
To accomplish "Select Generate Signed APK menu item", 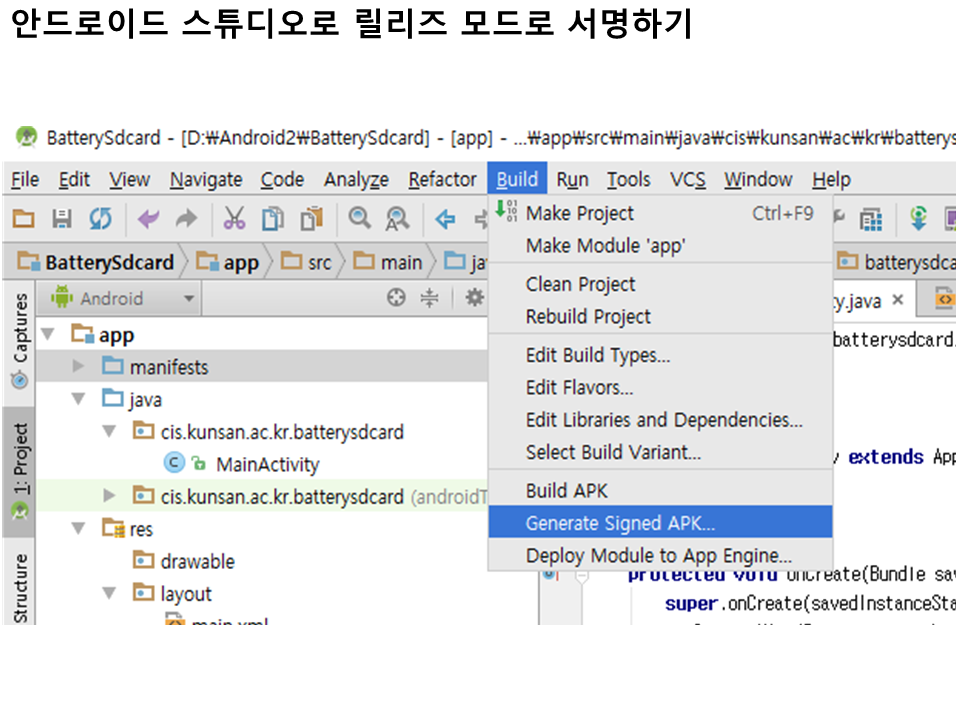I will pyautogui.click(x=620, y=523).
